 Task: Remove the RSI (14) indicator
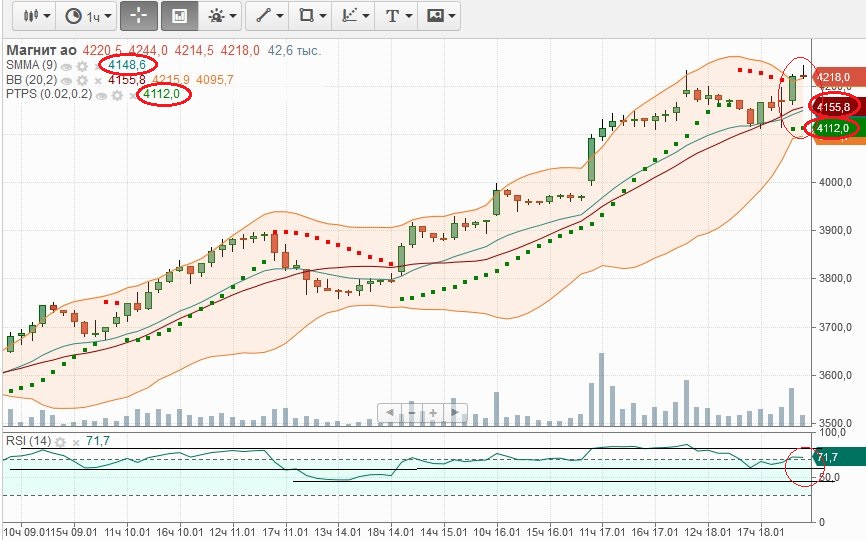(x=76, y=442)
